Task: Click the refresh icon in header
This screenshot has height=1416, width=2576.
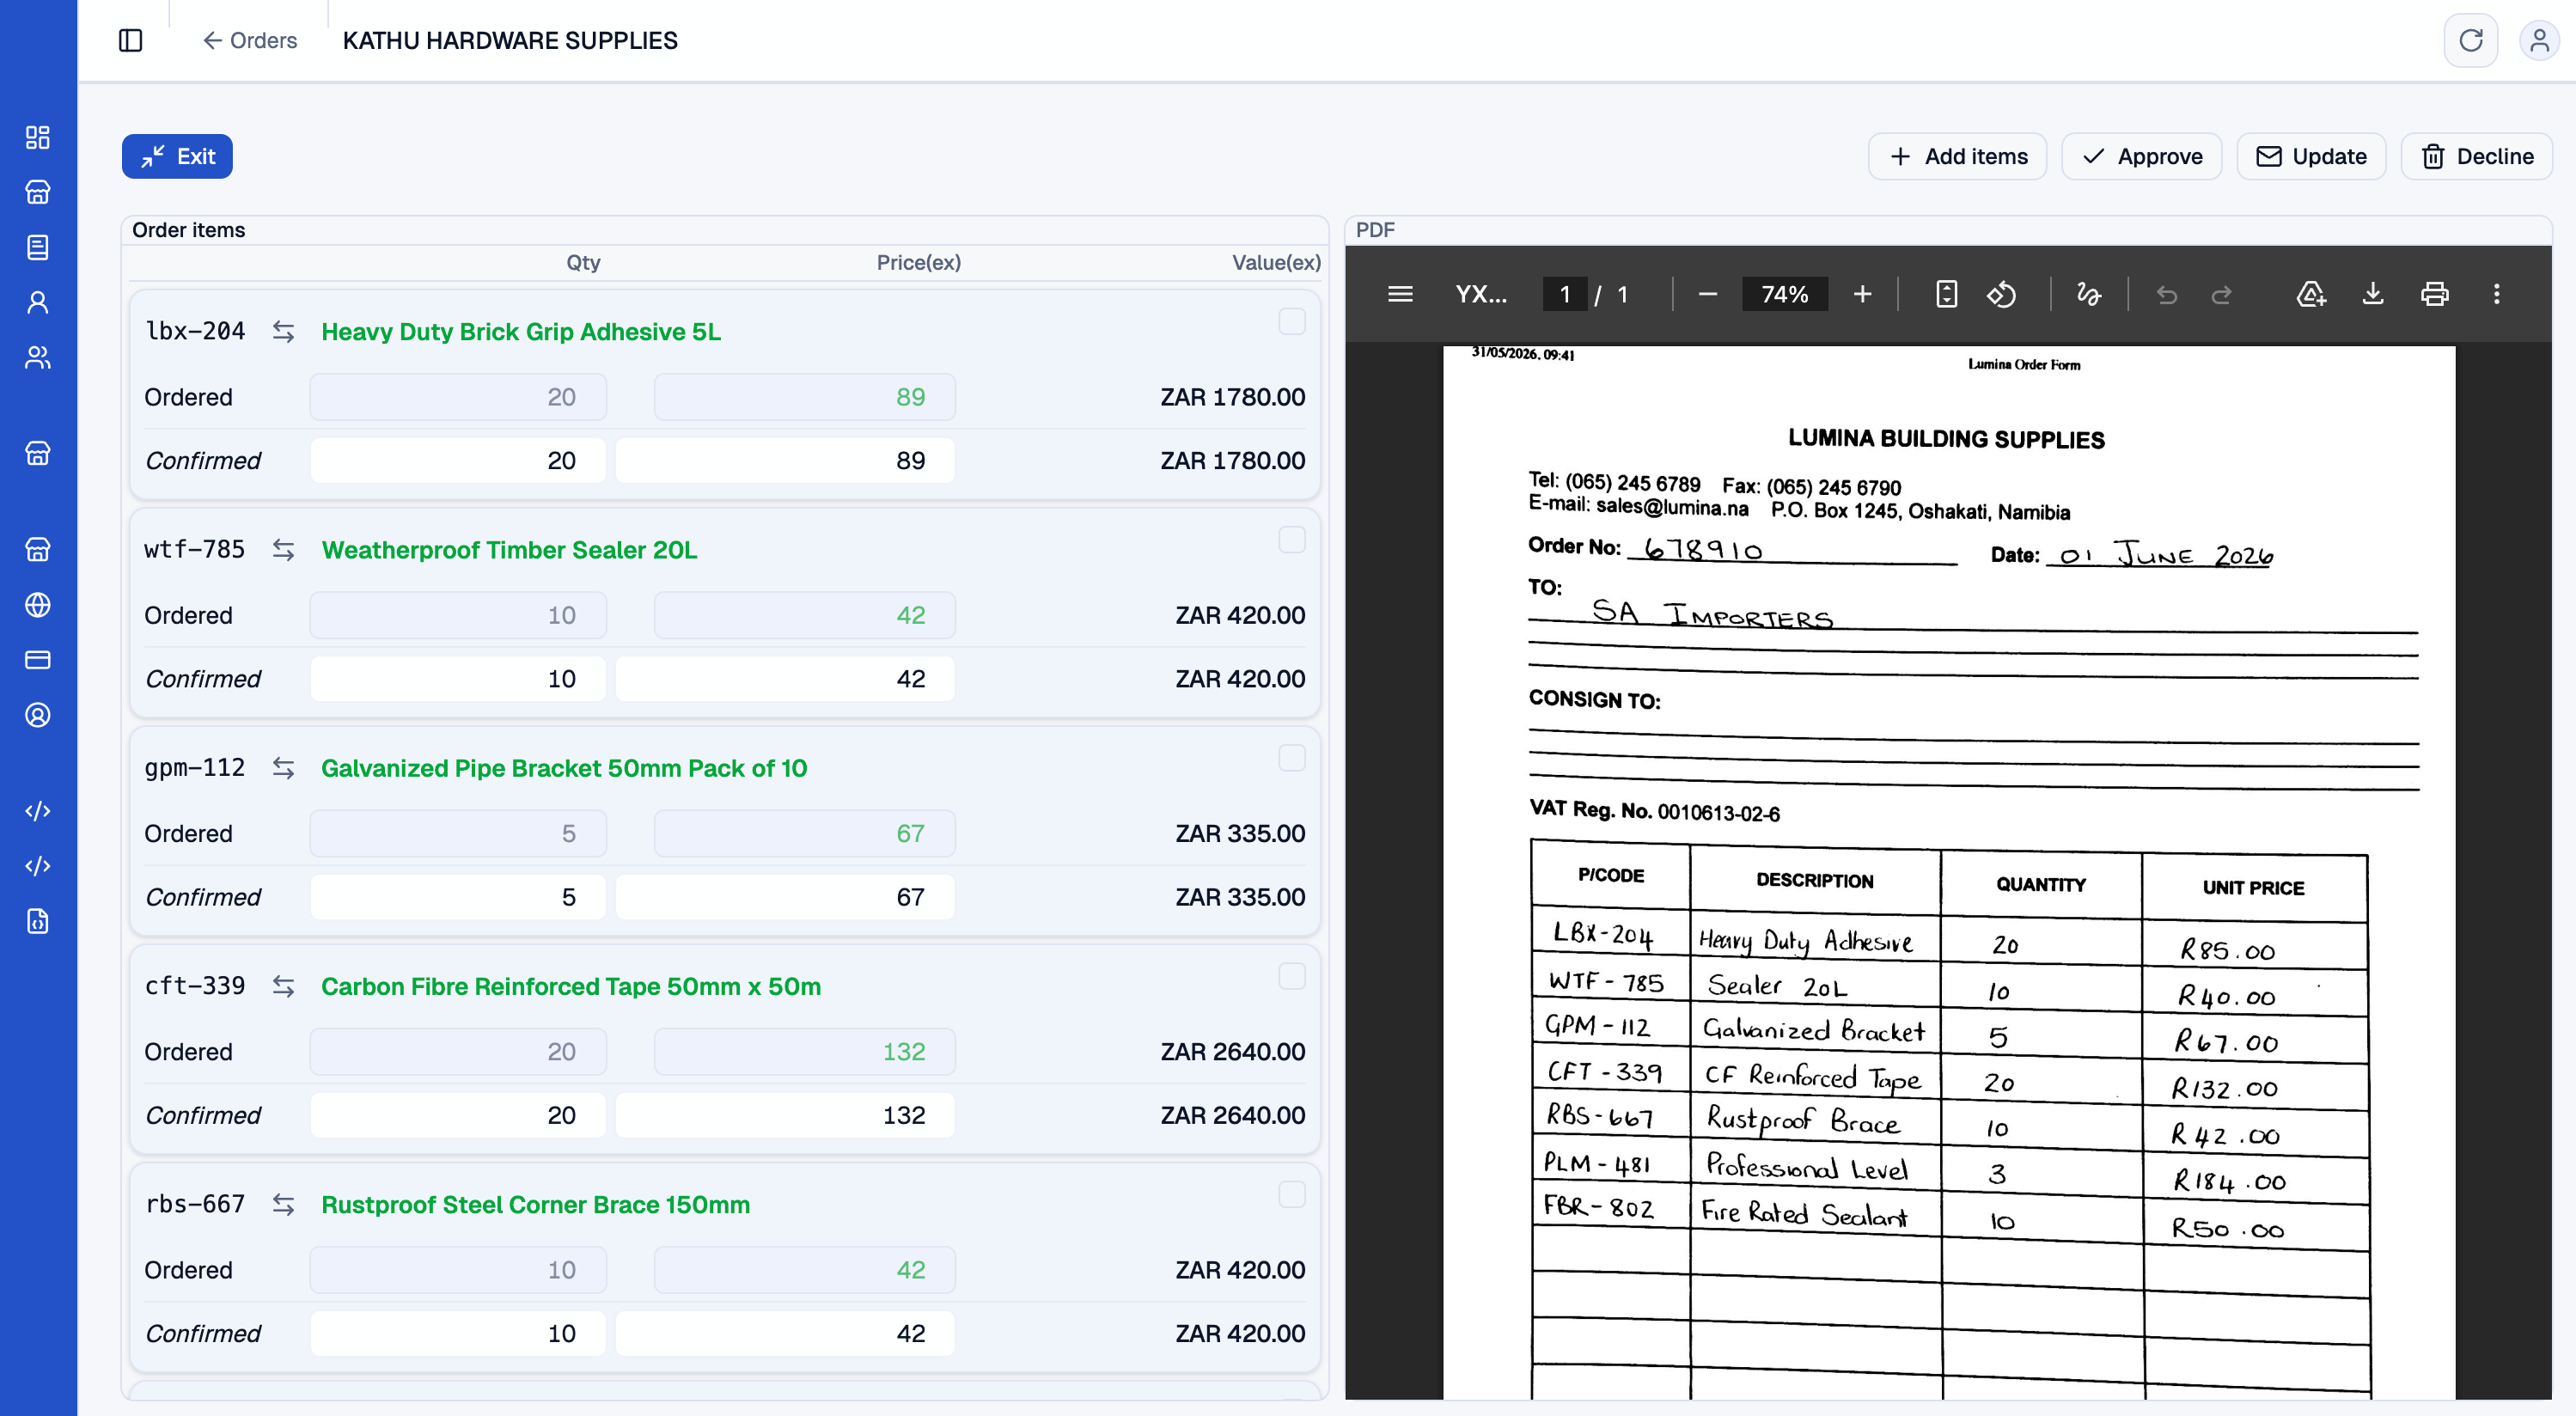Action: click(2470, 40)
